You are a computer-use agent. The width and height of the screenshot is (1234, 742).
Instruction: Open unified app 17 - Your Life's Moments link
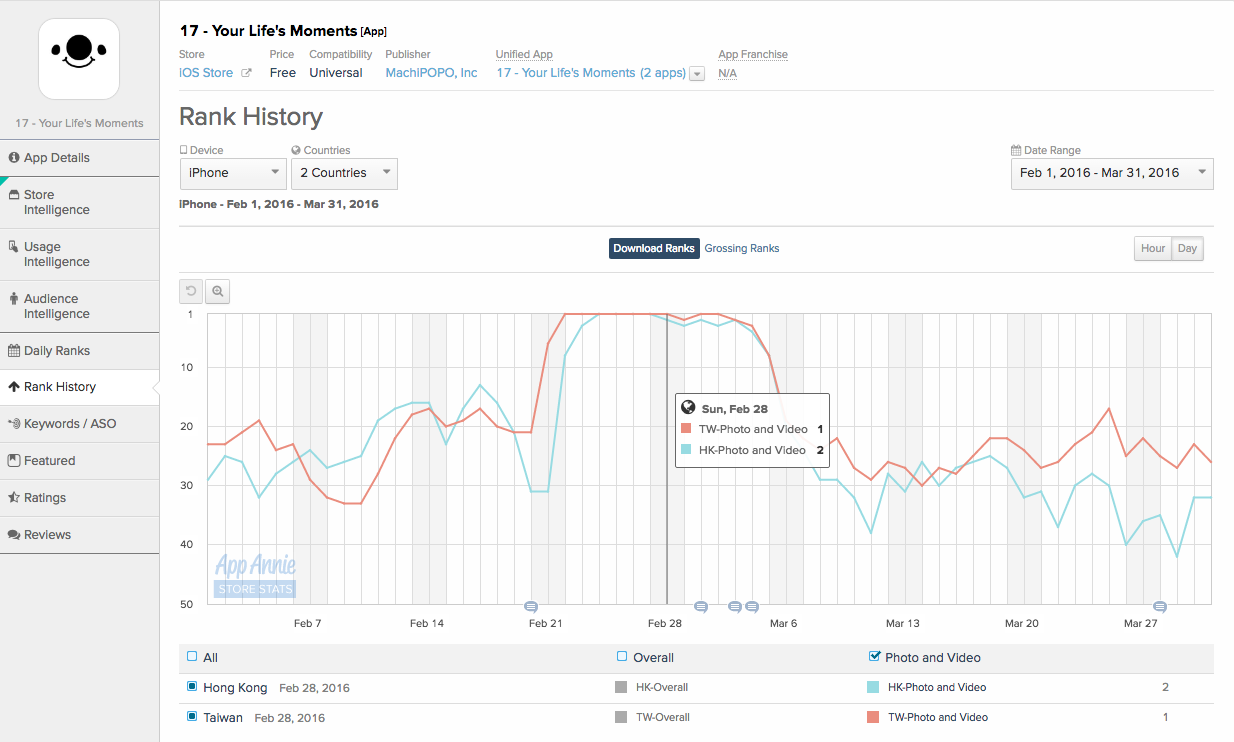pyautogui.click(x=592, y=73)
